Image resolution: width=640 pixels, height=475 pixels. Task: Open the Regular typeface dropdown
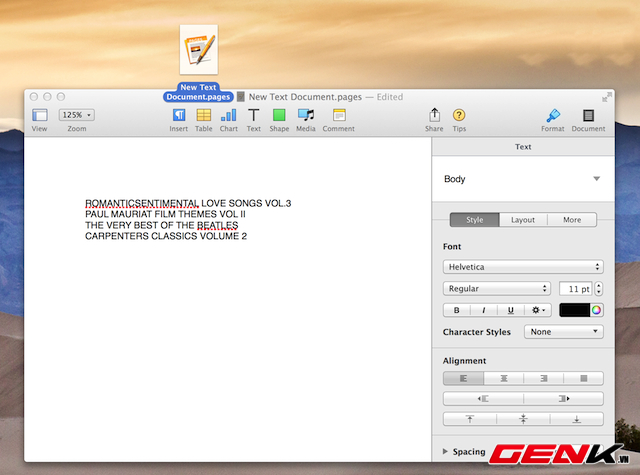coord(497,289)
